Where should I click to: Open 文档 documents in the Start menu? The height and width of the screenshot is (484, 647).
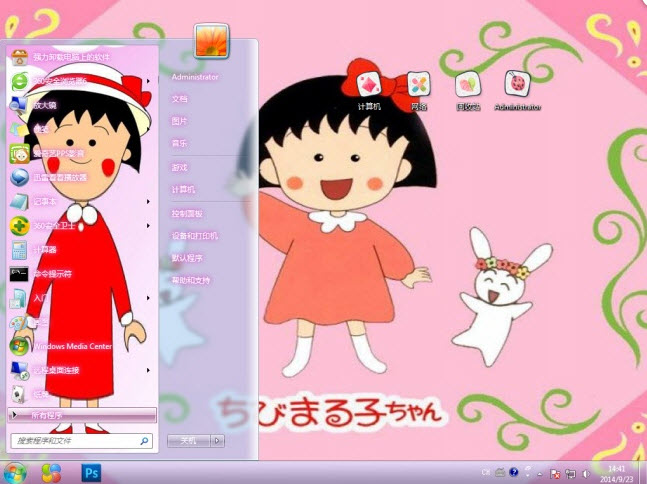[x=179, y=99]
